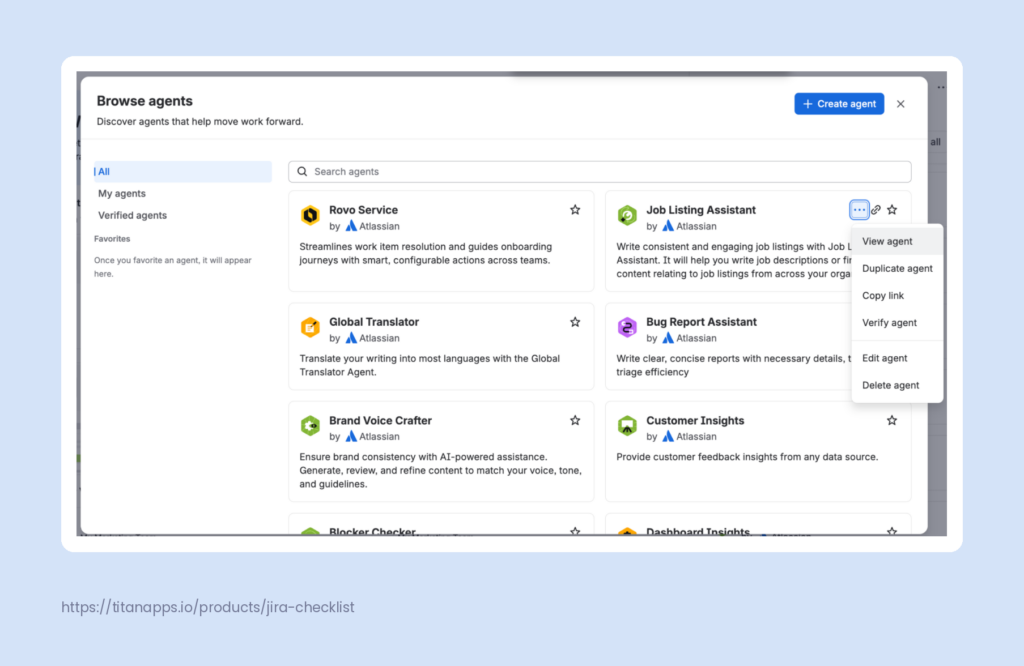Click the Brand Voice Crafter agent icon
Viewport: 1024px width, 666px height.
tap(310, 426)
